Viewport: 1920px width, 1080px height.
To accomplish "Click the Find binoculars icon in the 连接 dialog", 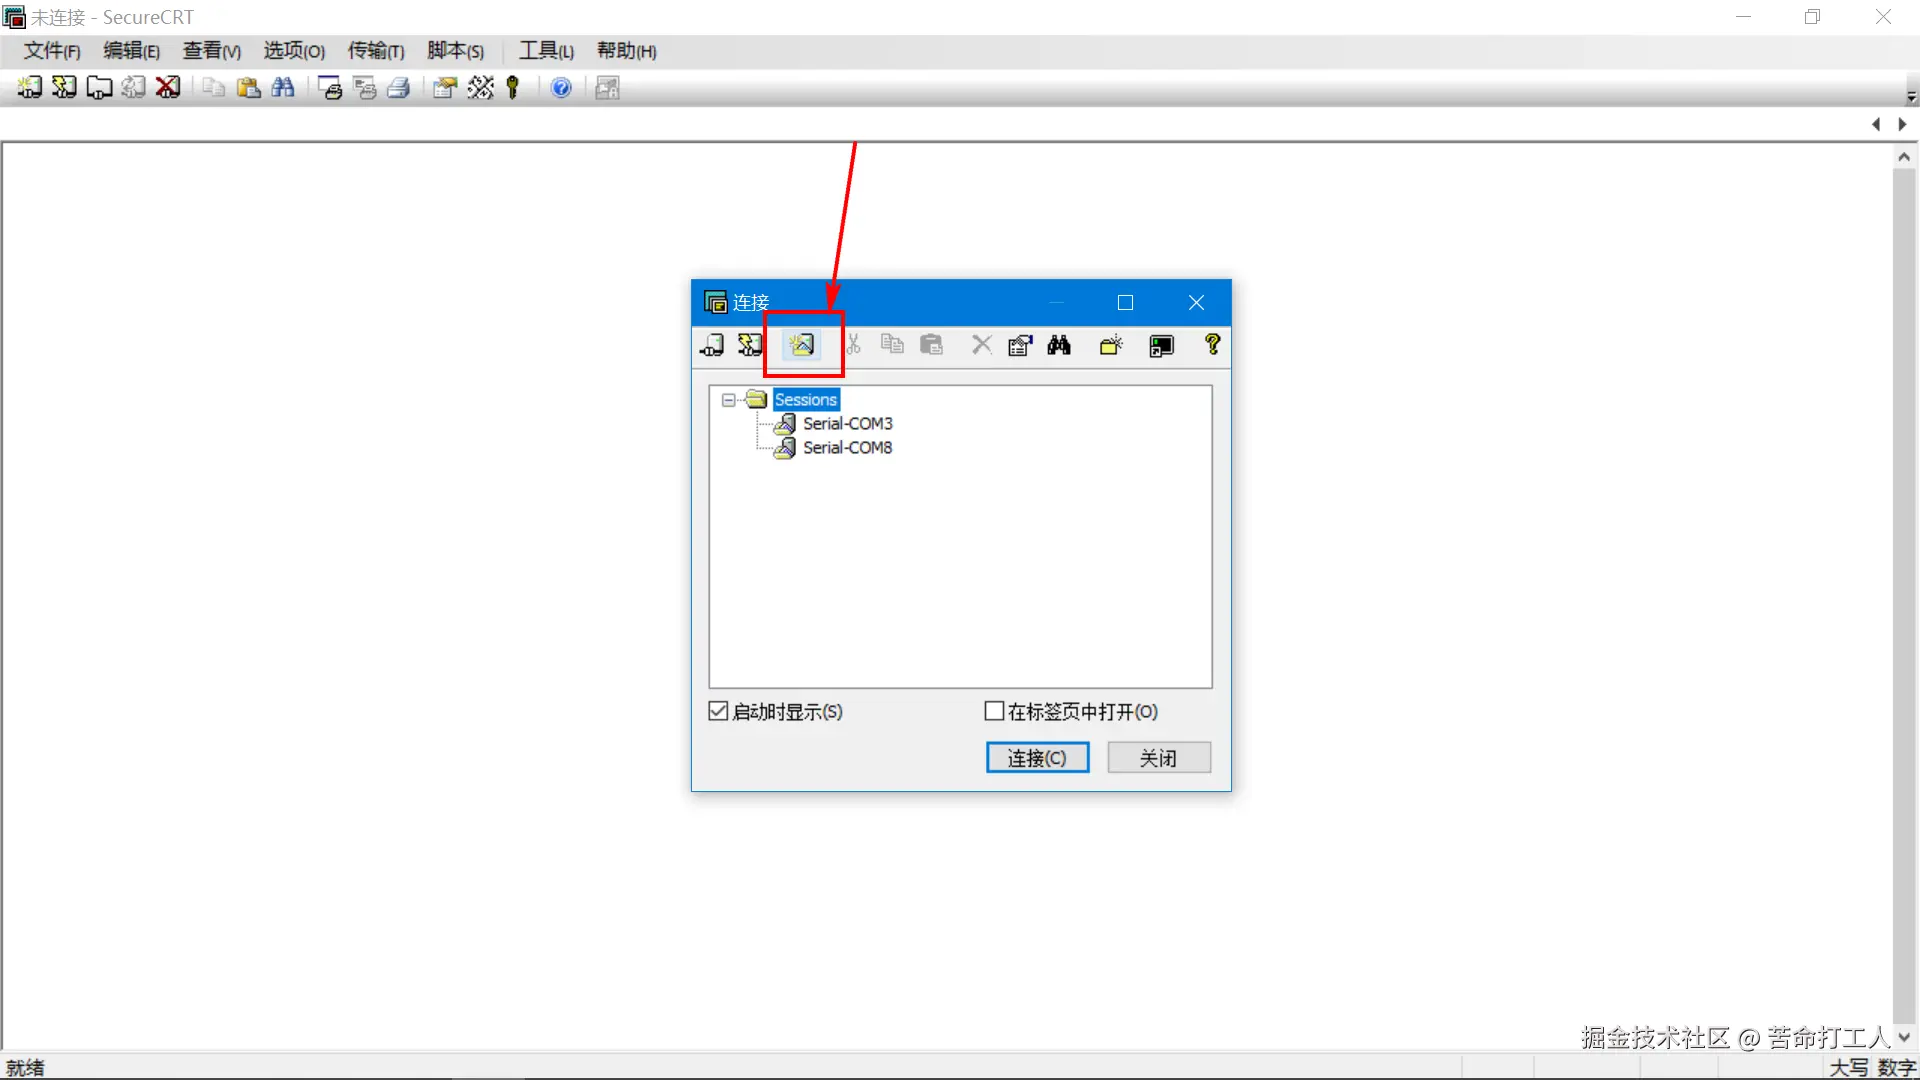I will pyautogui.click(x=1059, y=345).
